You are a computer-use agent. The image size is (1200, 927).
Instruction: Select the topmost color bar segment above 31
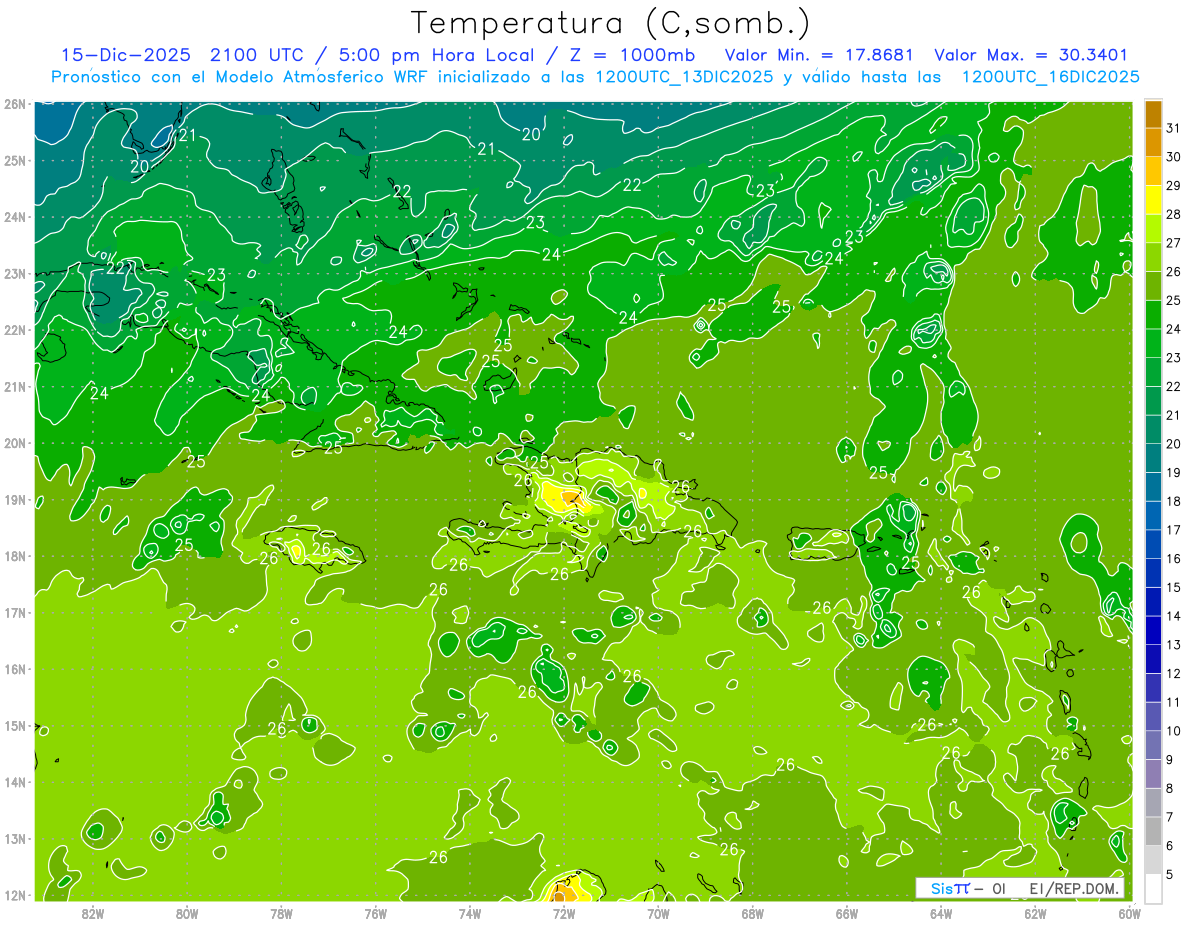1153,114
